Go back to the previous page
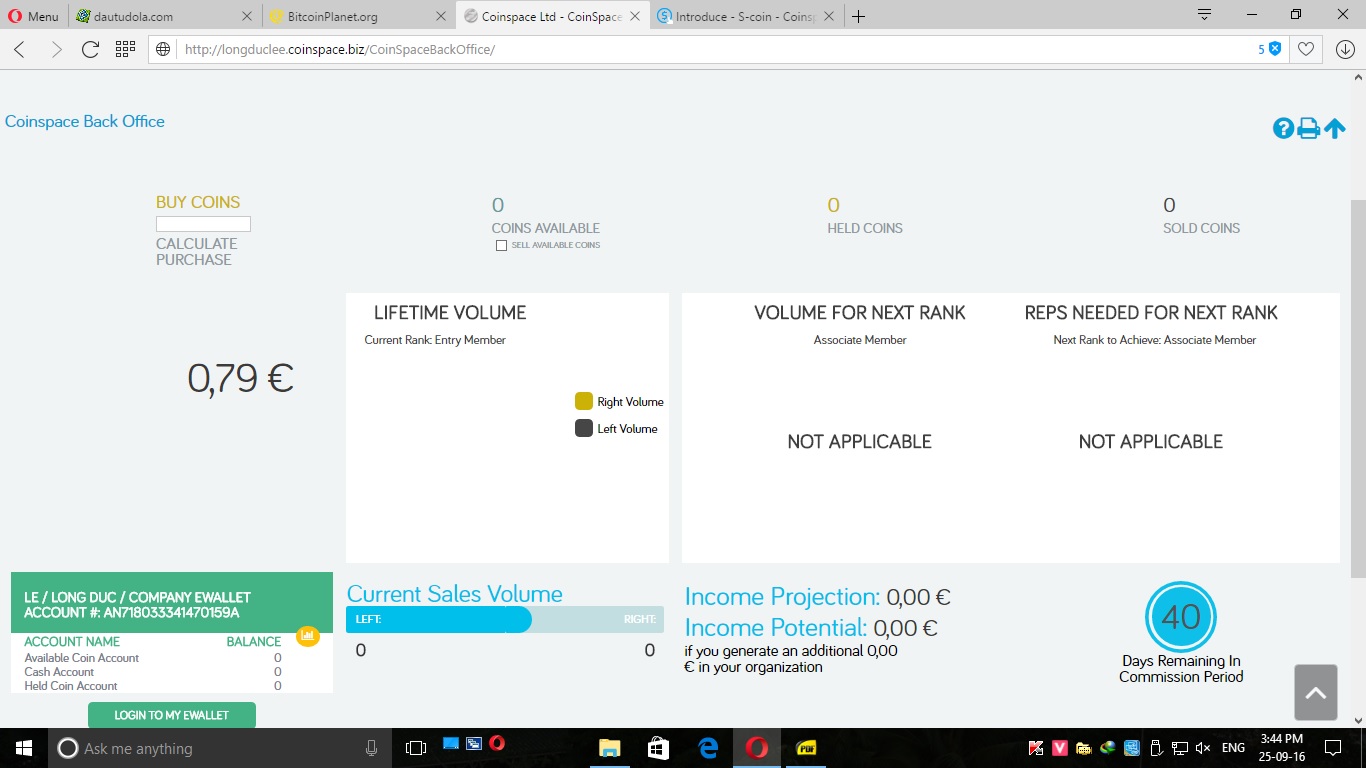 click(20, 49)
